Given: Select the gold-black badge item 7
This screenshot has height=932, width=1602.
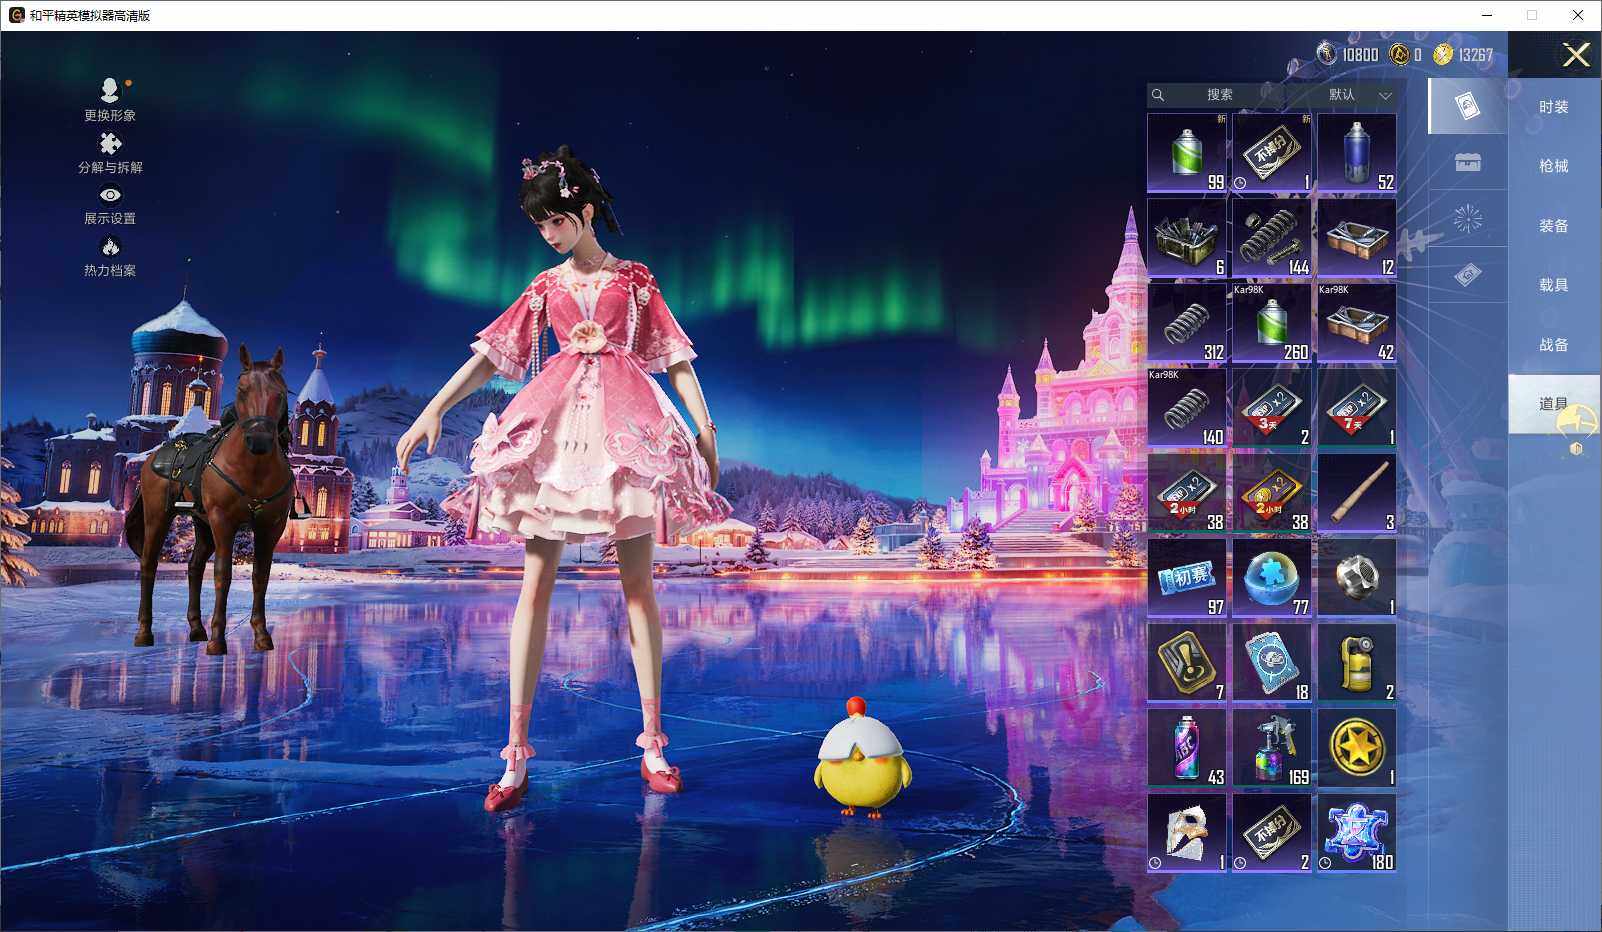Looking at the screenshot, I should [1187, 662].
